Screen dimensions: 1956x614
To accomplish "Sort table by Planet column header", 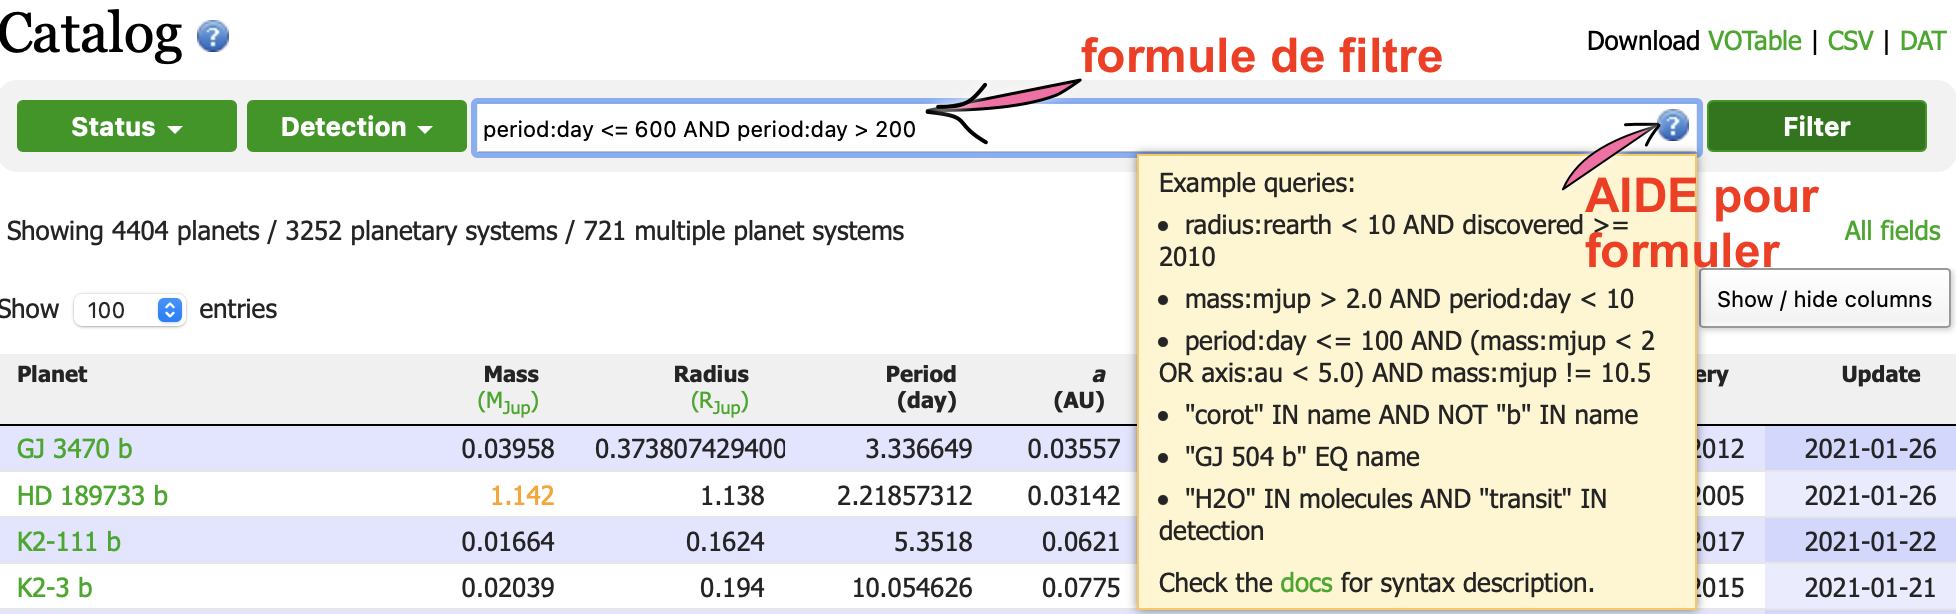I will point(52,374).
